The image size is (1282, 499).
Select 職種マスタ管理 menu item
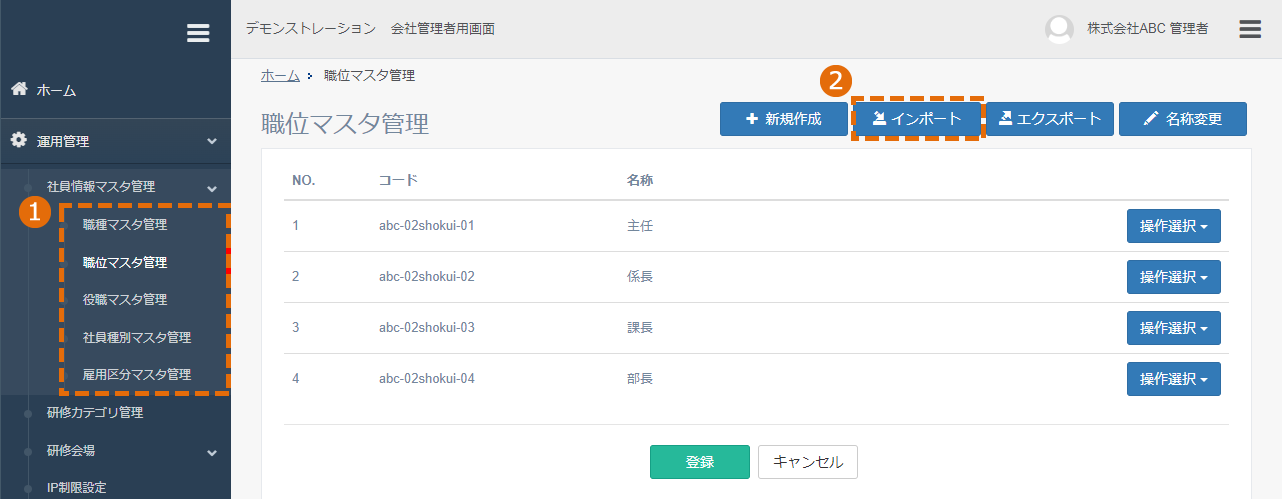(x=125, y=224)
